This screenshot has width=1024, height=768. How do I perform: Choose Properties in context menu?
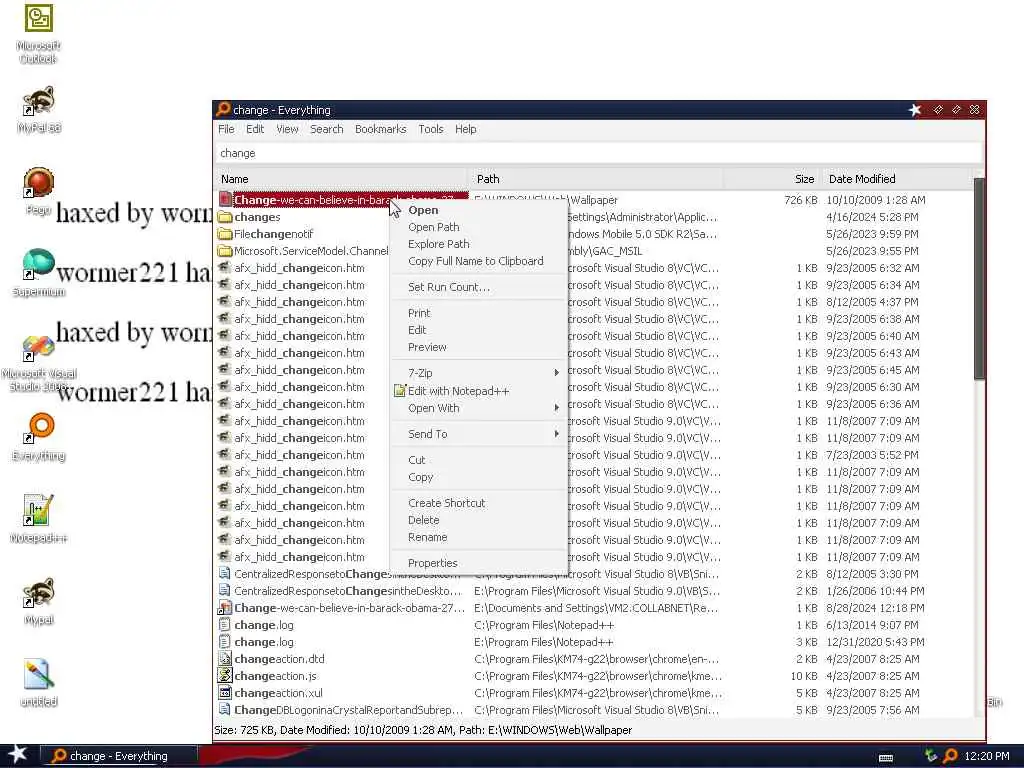click(478, 563)
